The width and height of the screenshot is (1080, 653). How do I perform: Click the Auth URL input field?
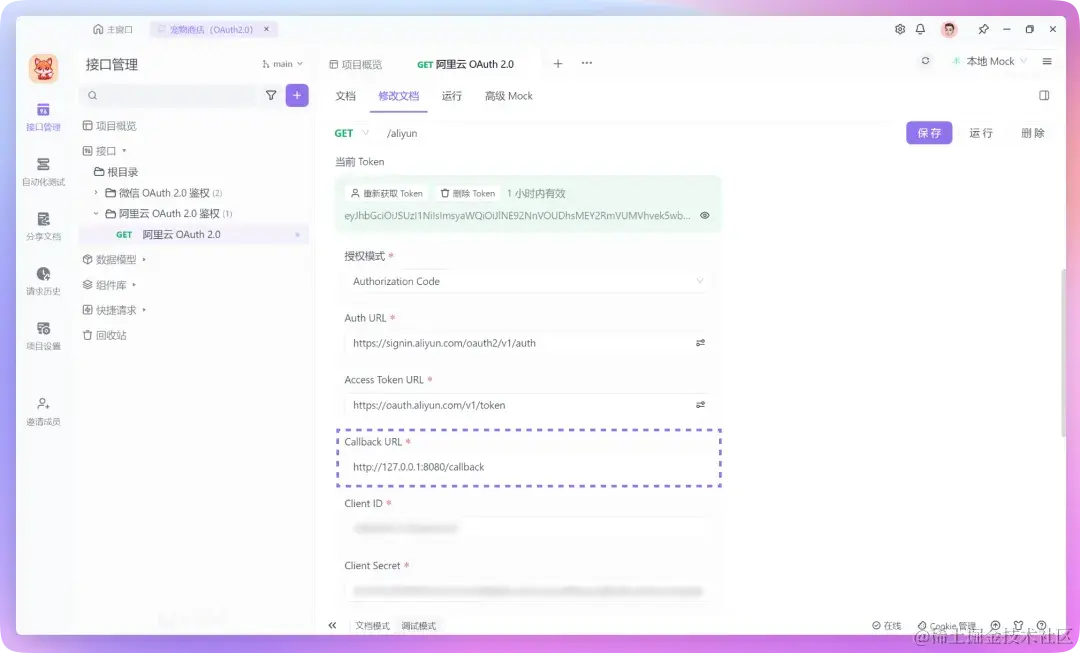coord(527,342)
